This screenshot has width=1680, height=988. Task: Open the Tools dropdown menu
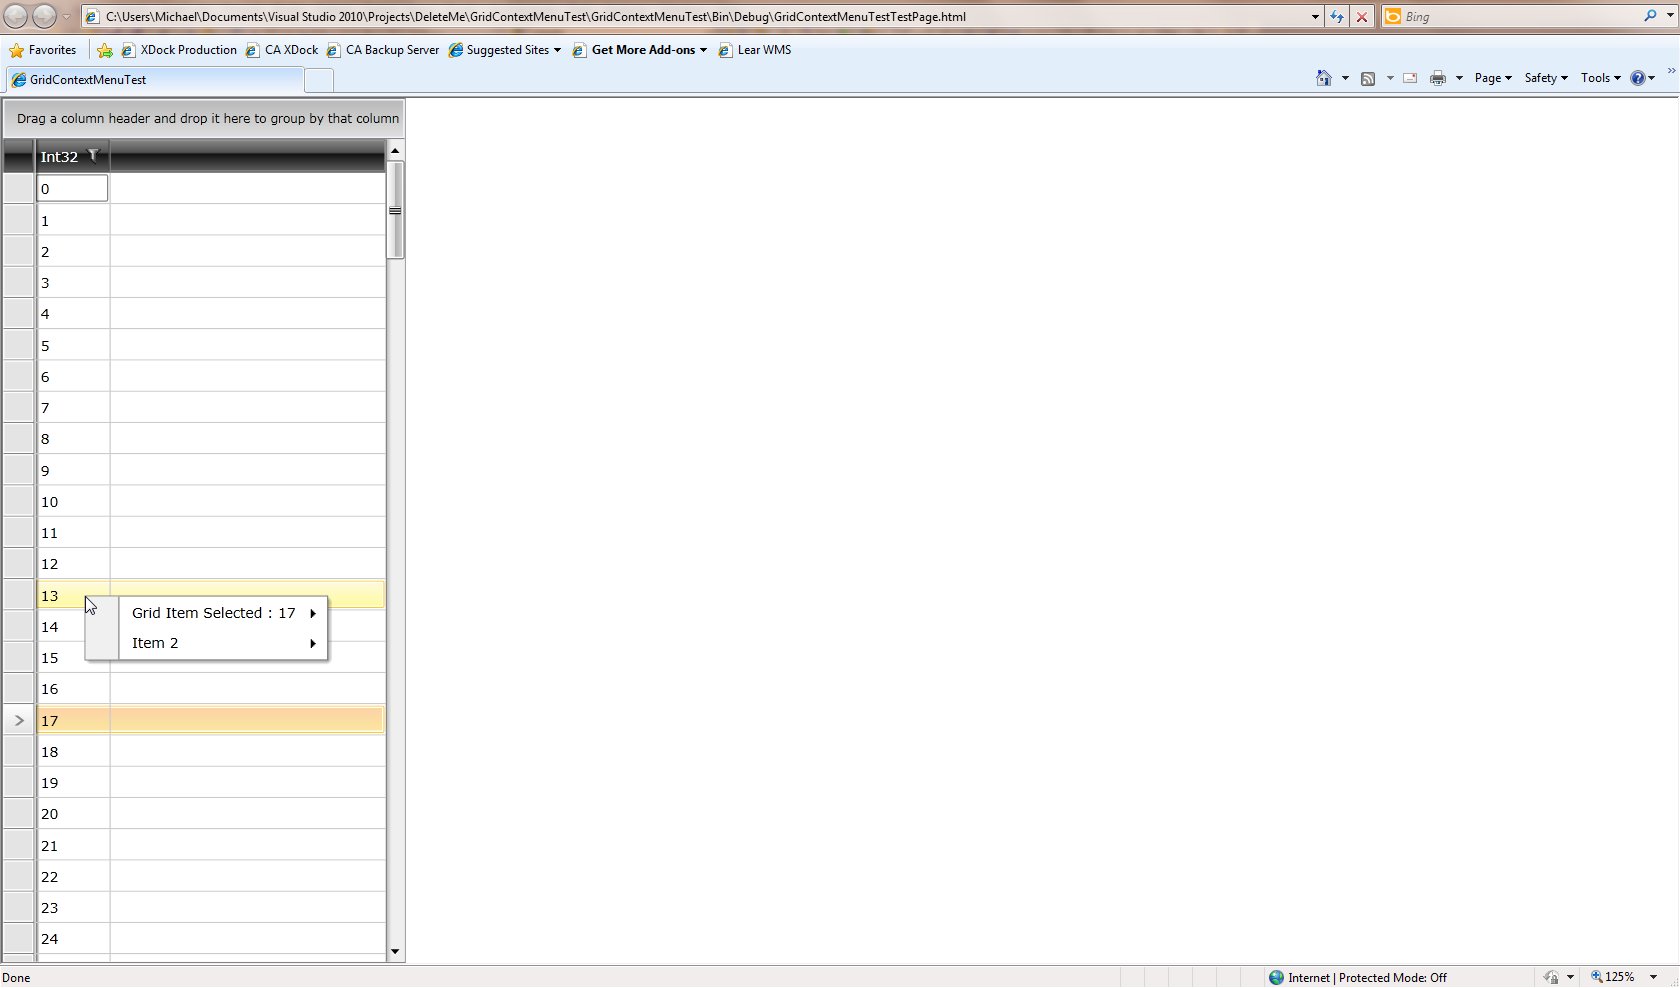click(1601, 78)
